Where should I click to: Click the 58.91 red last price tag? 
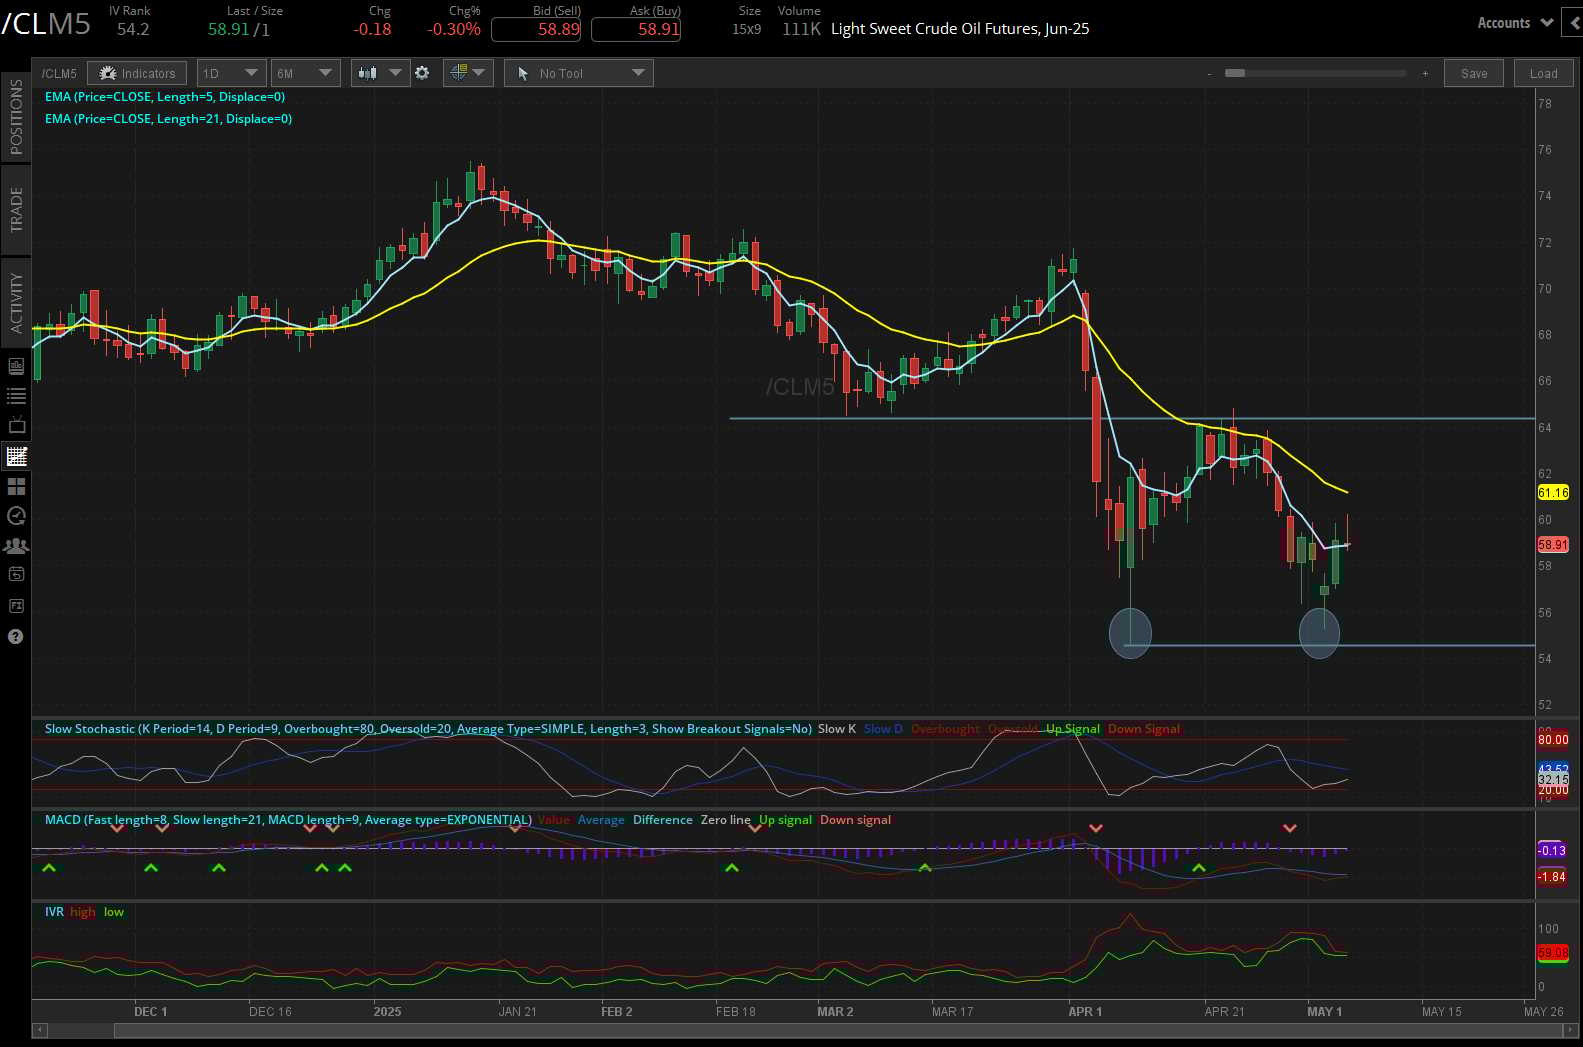[1553, 545]
